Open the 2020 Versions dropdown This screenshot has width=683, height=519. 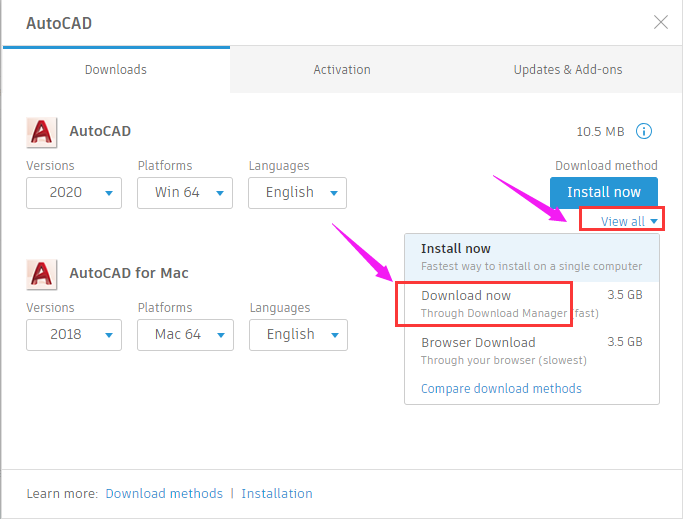coord(74,193)
